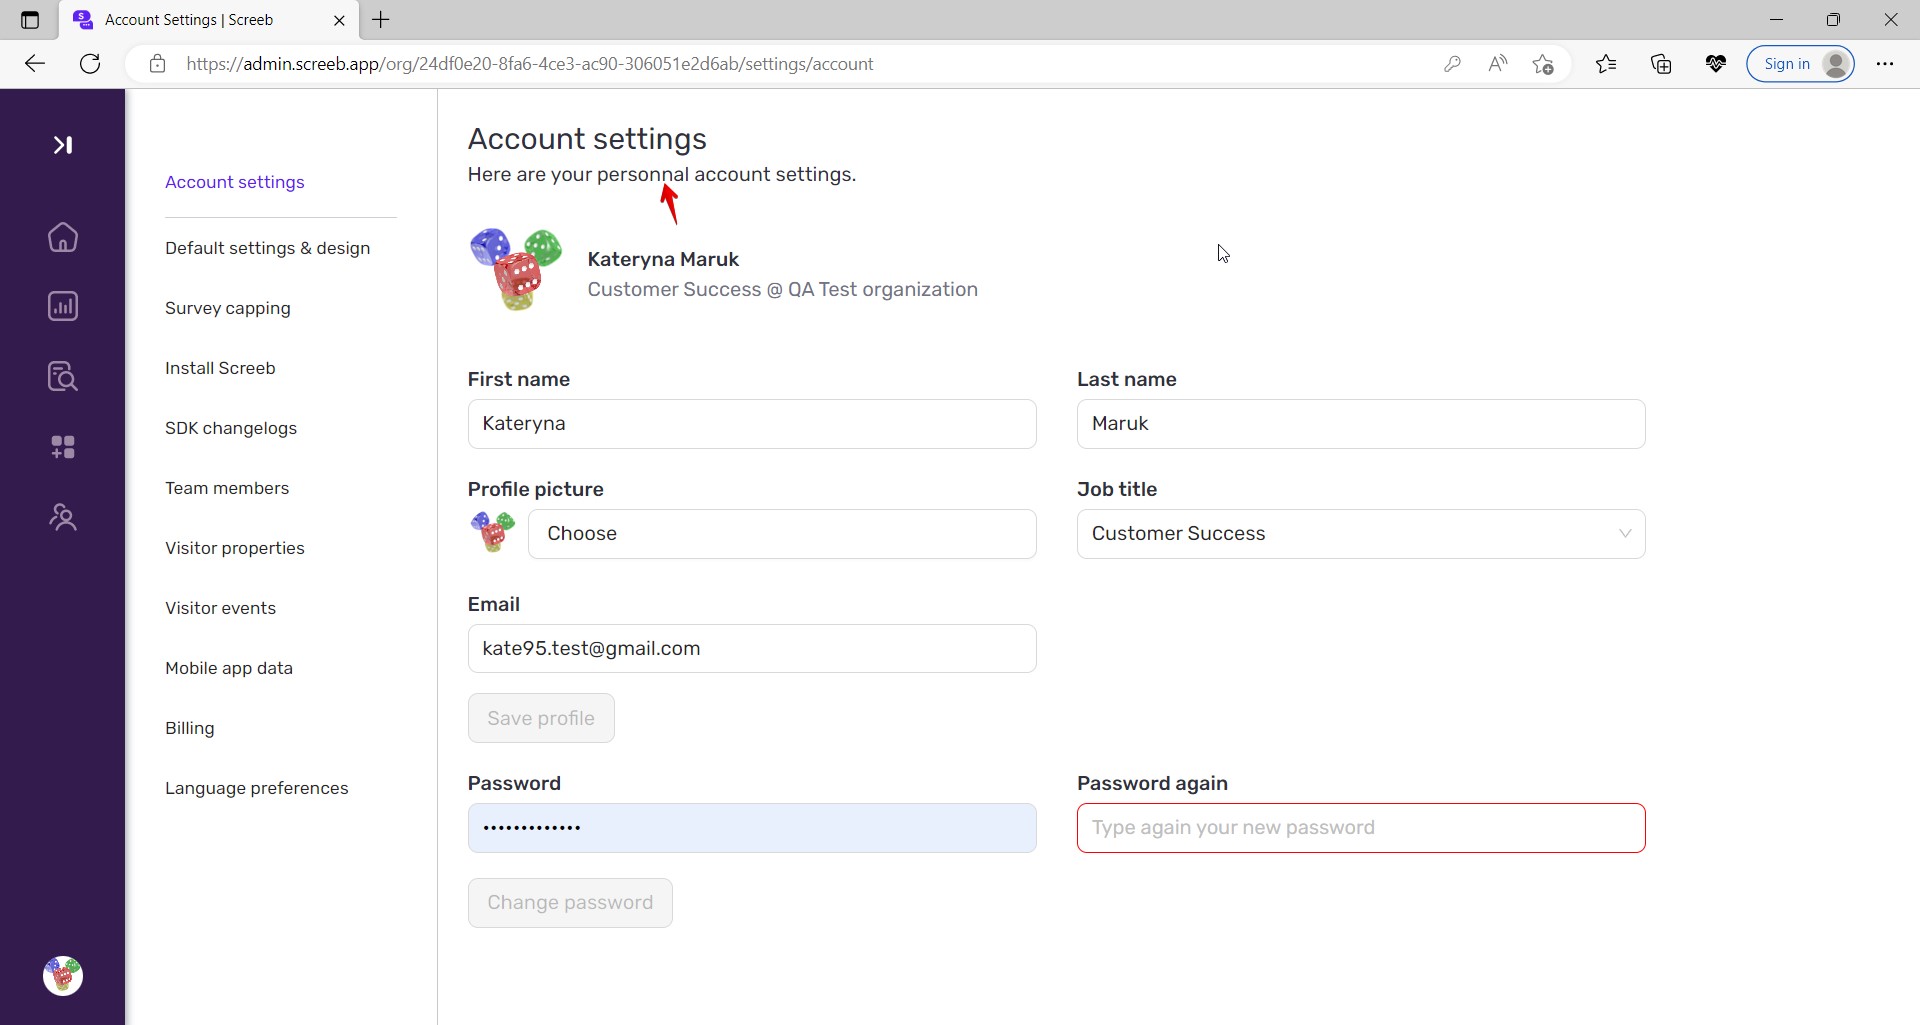
Task: Focus the Last name input field
Action: [1361, 424]
